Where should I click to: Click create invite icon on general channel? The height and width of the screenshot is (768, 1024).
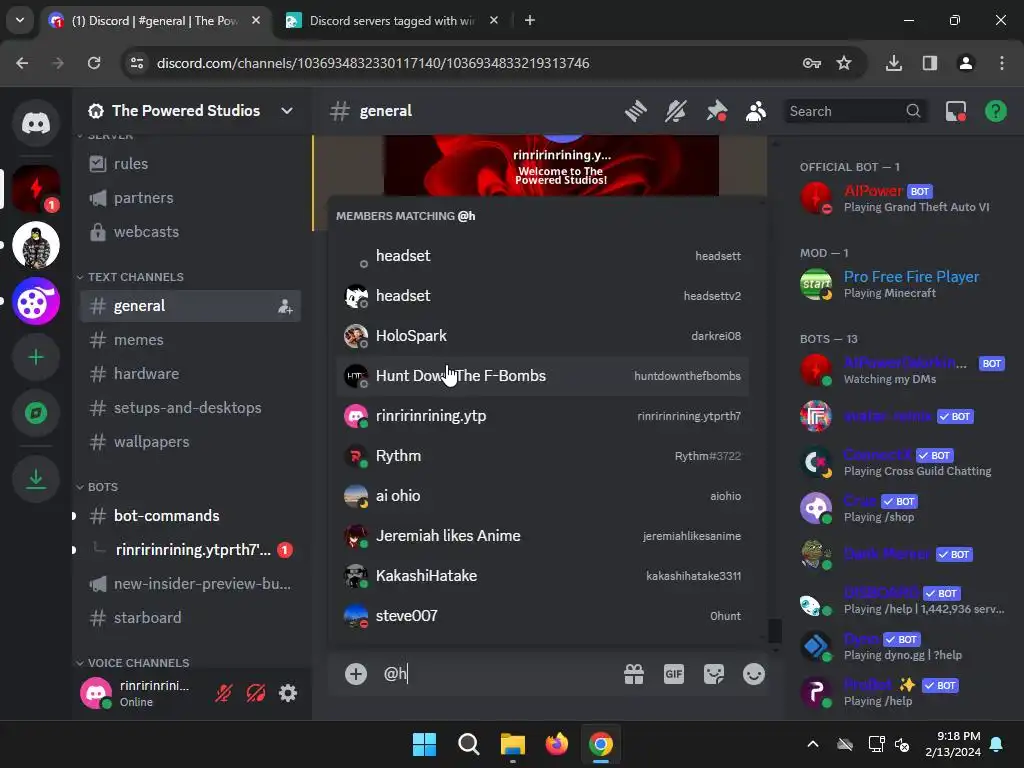point(285,306)
